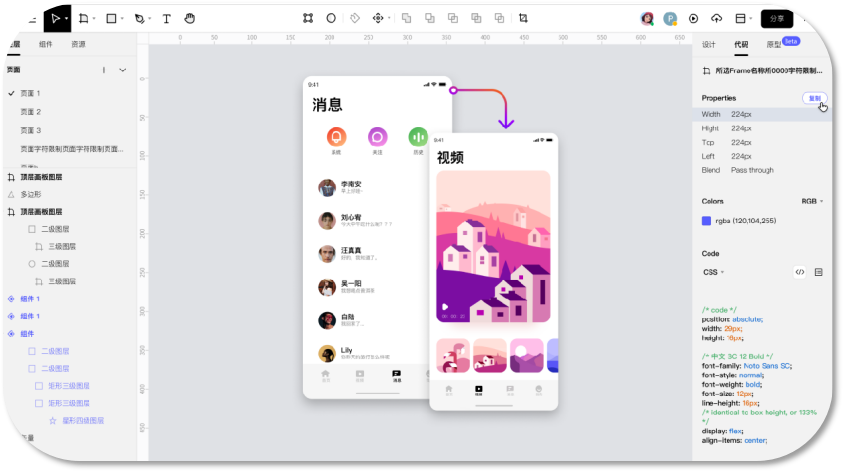844x472 pixels.
Task: Click the crop icon in toolbar
Action: tap(523, 18)
